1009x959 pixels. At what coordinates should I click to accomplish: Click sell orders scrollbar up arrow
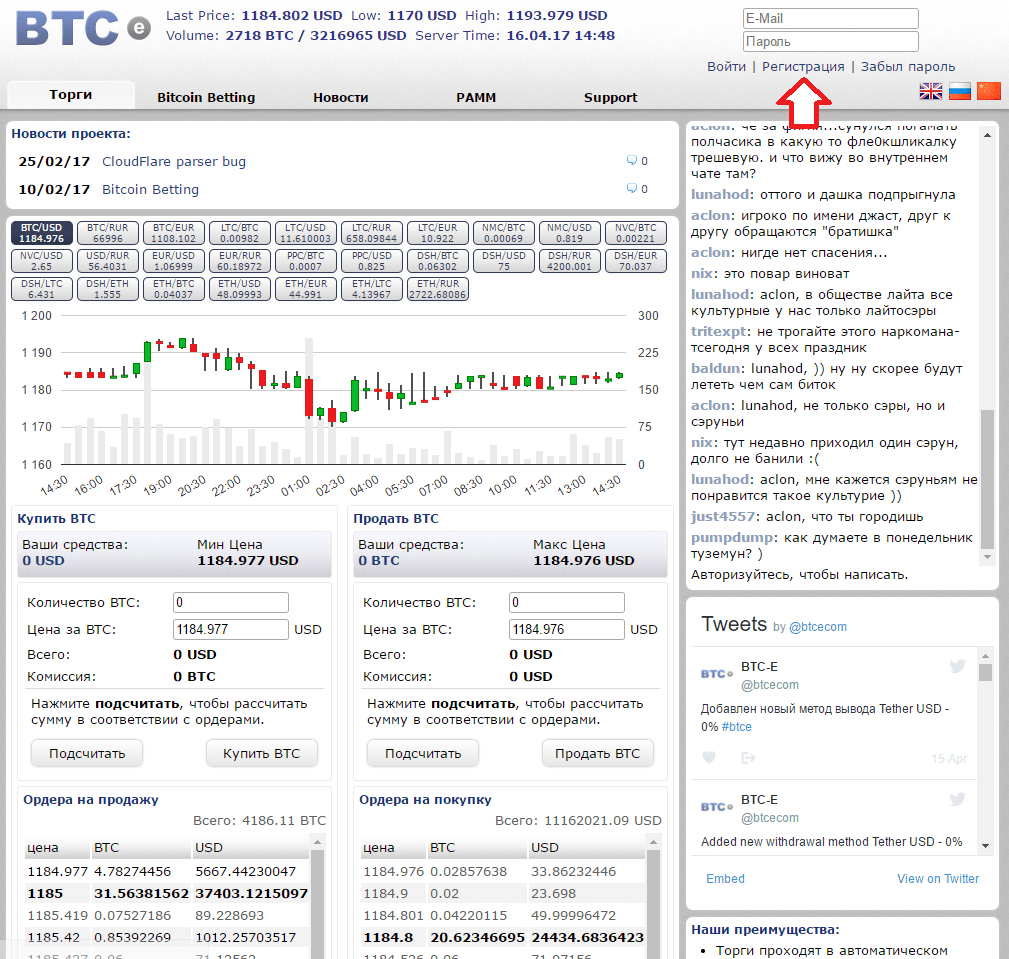pyautogui.click(x=317, y=841)
